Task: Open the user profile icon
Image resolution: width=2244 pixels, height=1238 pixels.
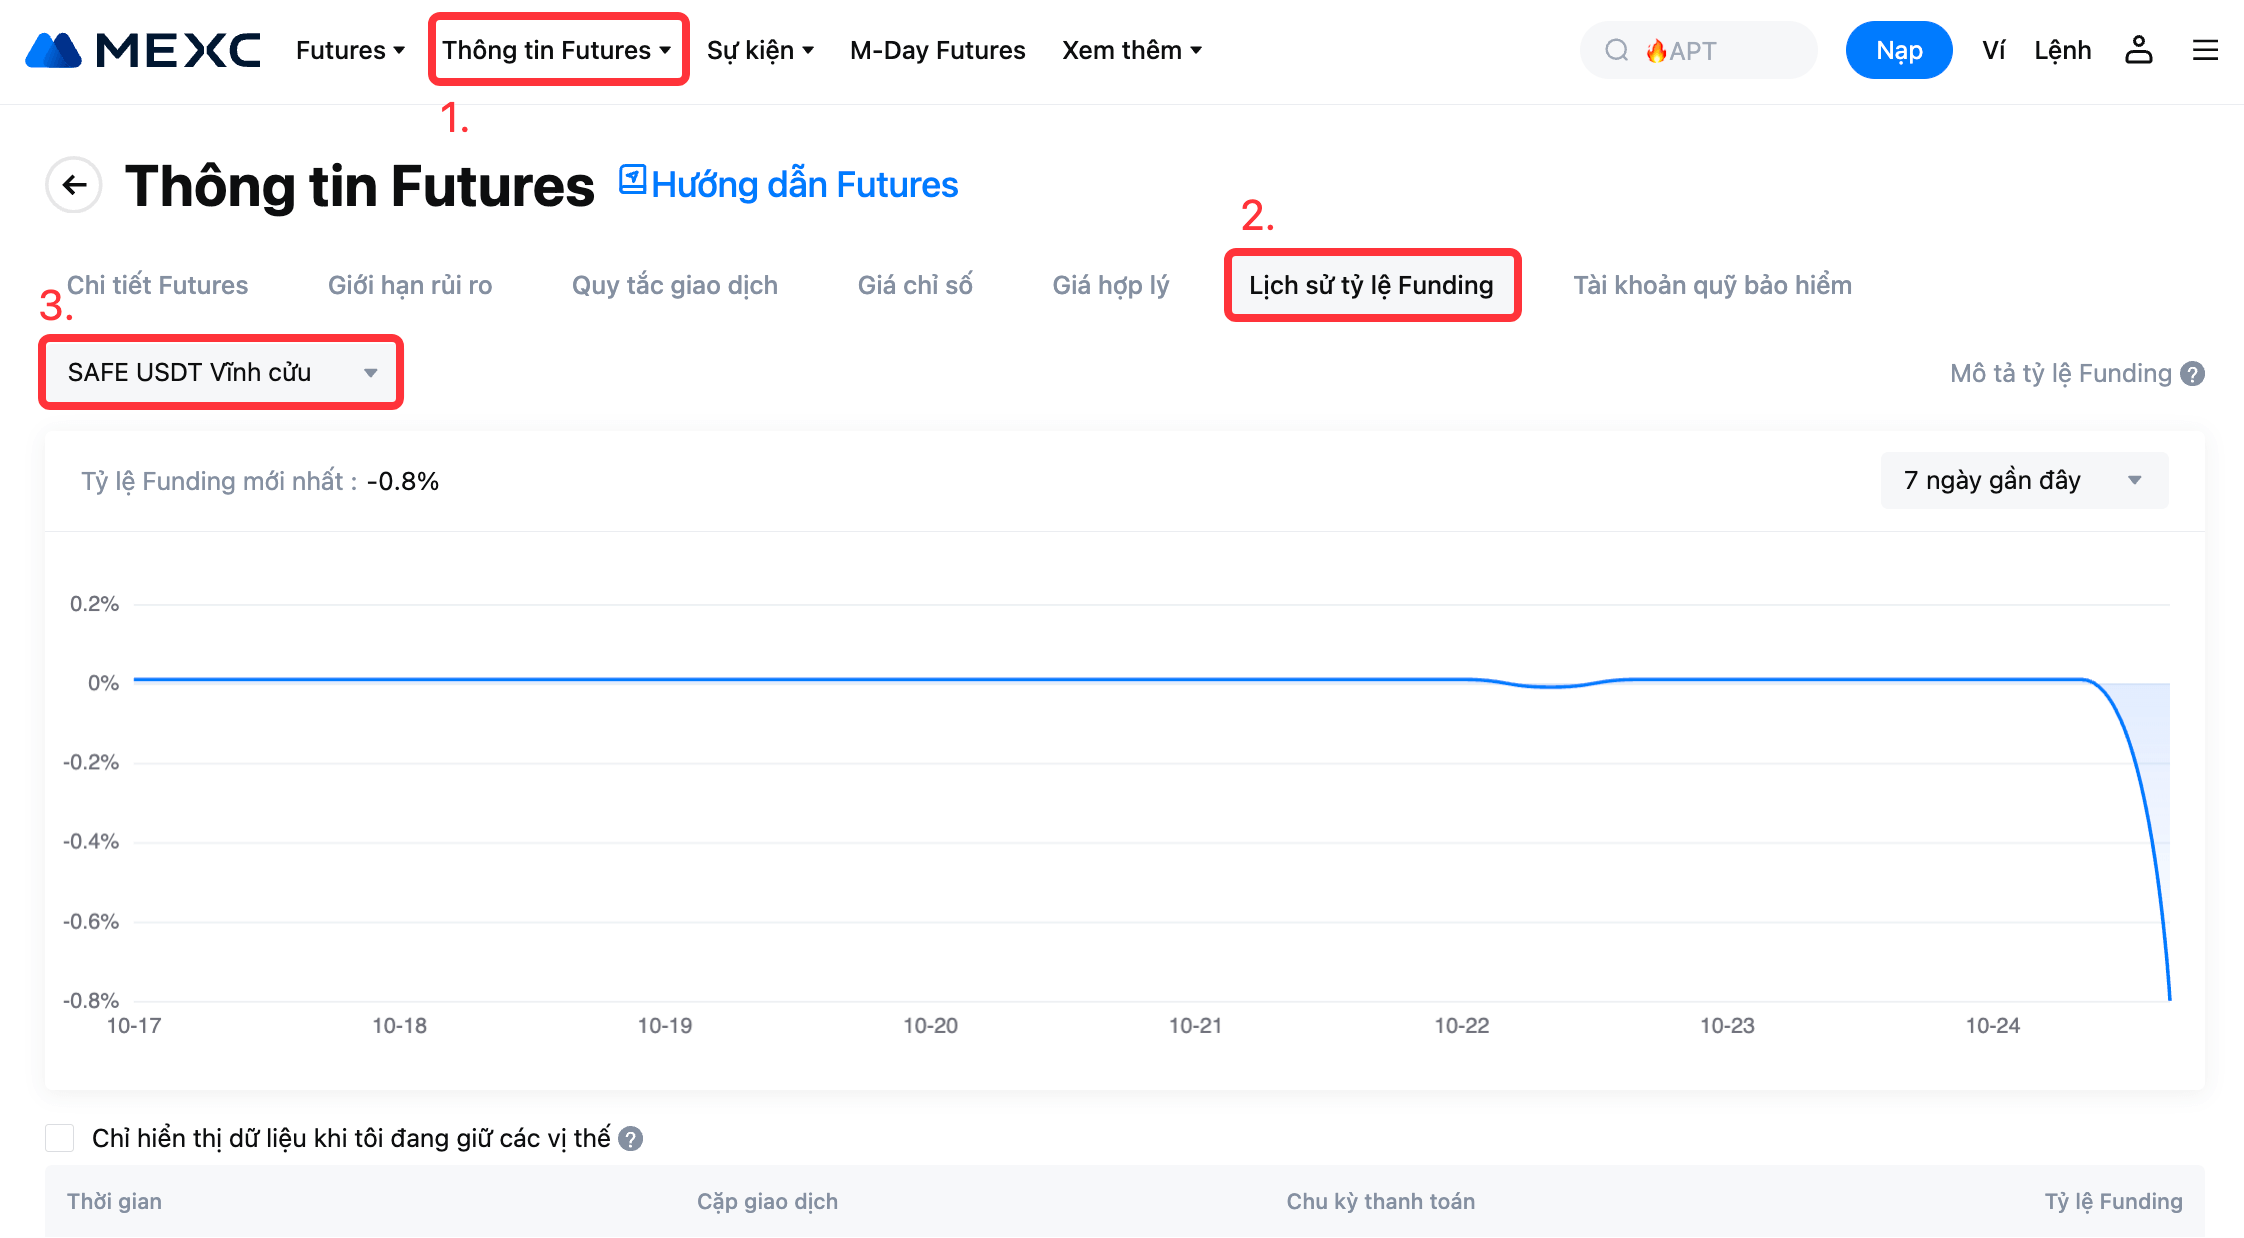Action: point(2138,50)
